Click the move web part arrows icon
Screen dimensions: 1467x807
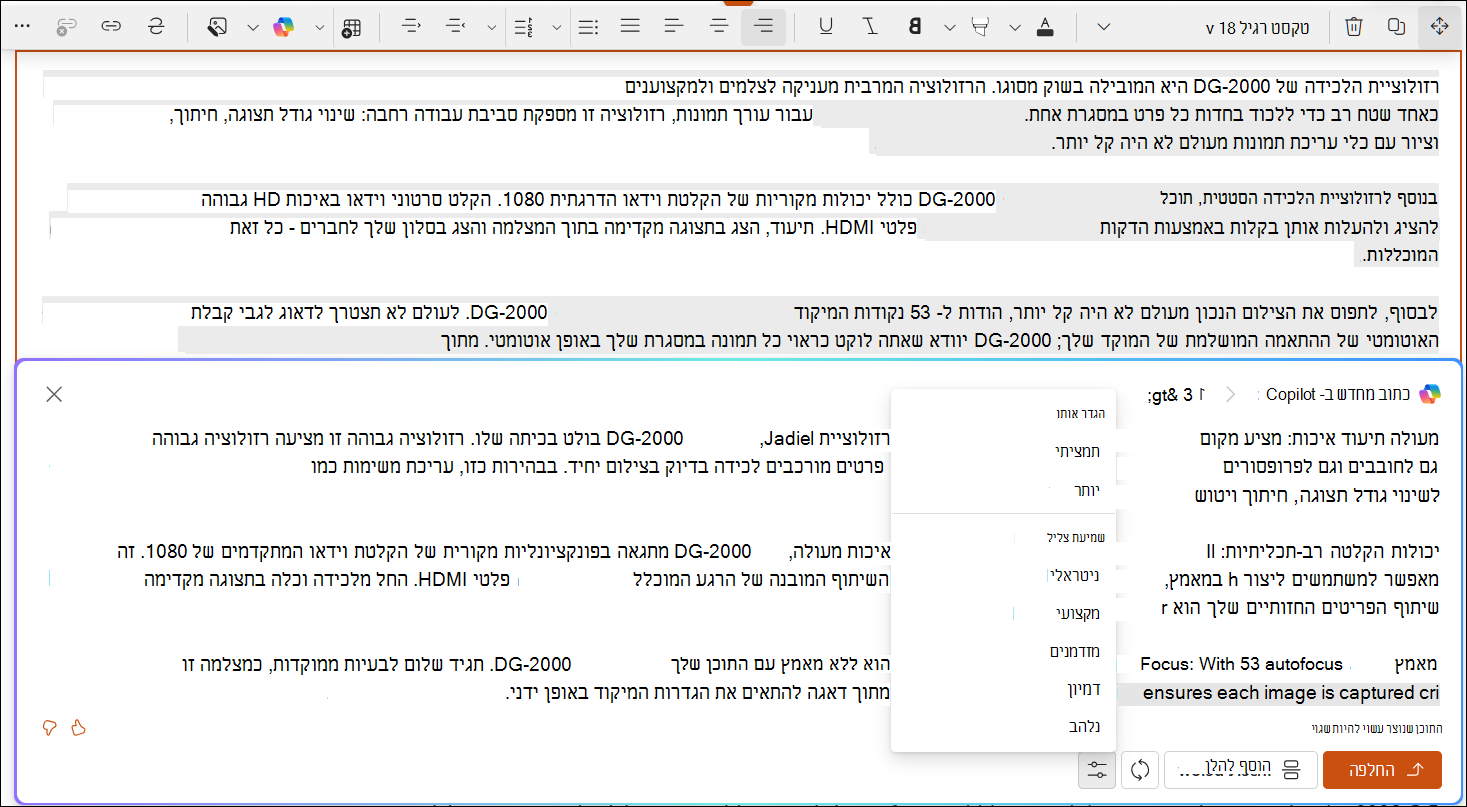[1440, 27]
